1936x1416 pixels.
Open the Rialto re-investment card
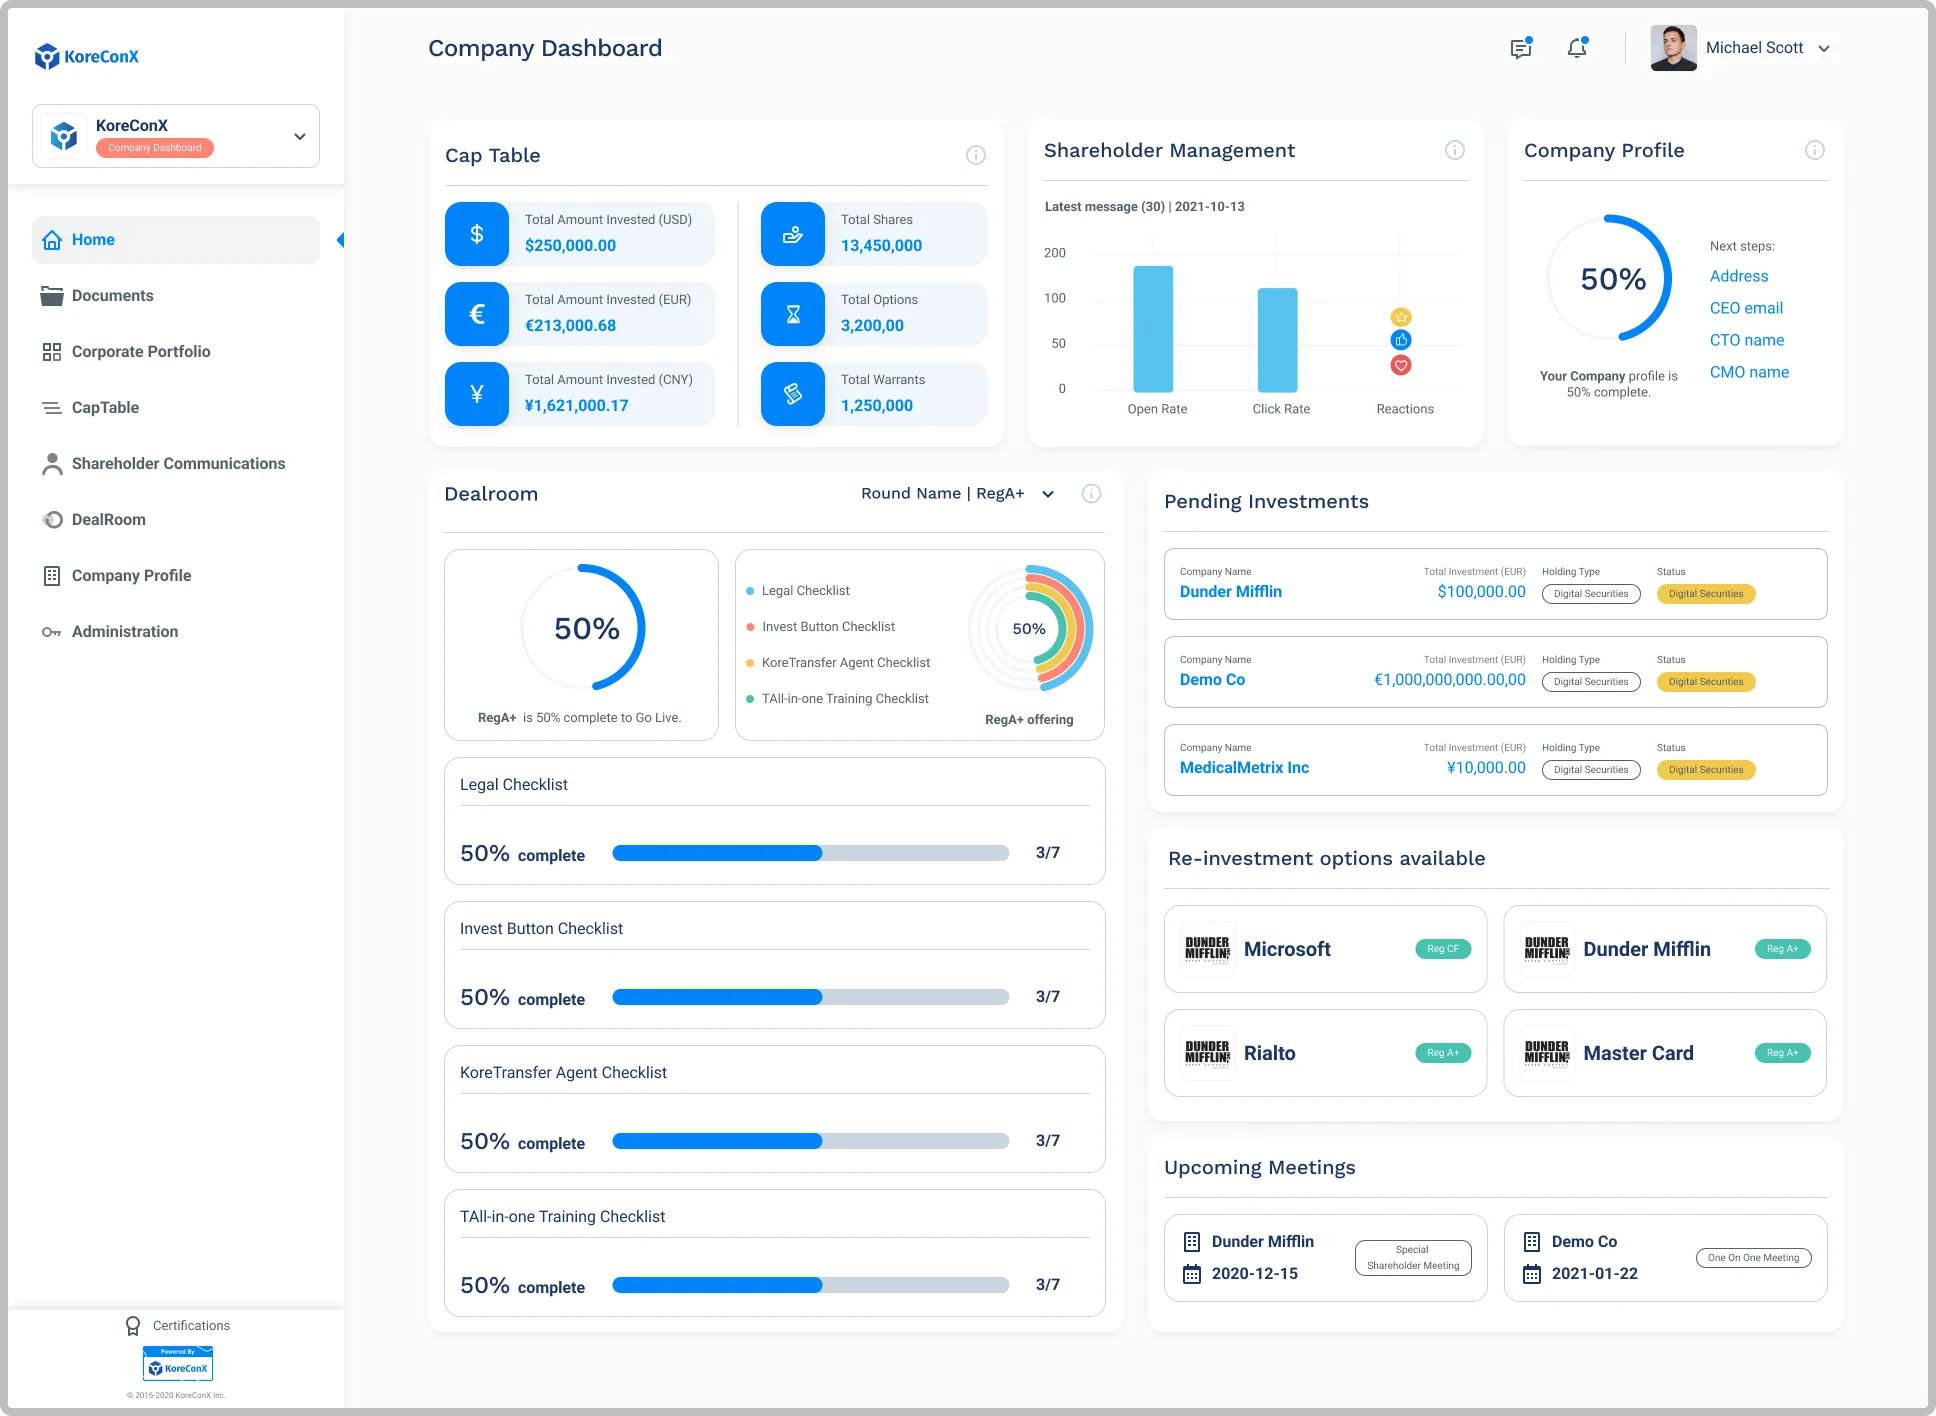pos(1325,1053)
